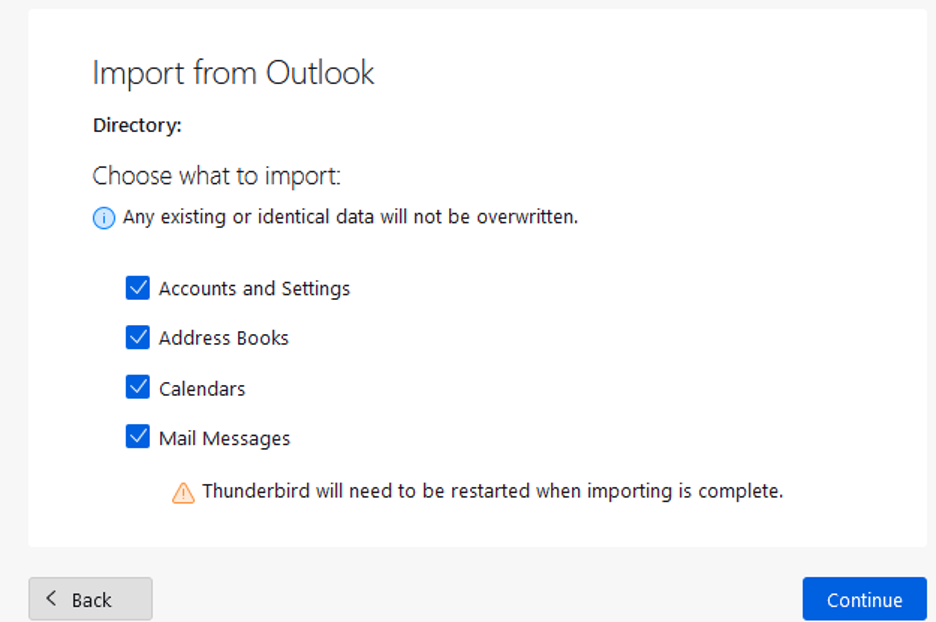Click the empty space after Directory label
Image resolution: width=936 pixels, height=622 pixels.
(x=400, y=126)
